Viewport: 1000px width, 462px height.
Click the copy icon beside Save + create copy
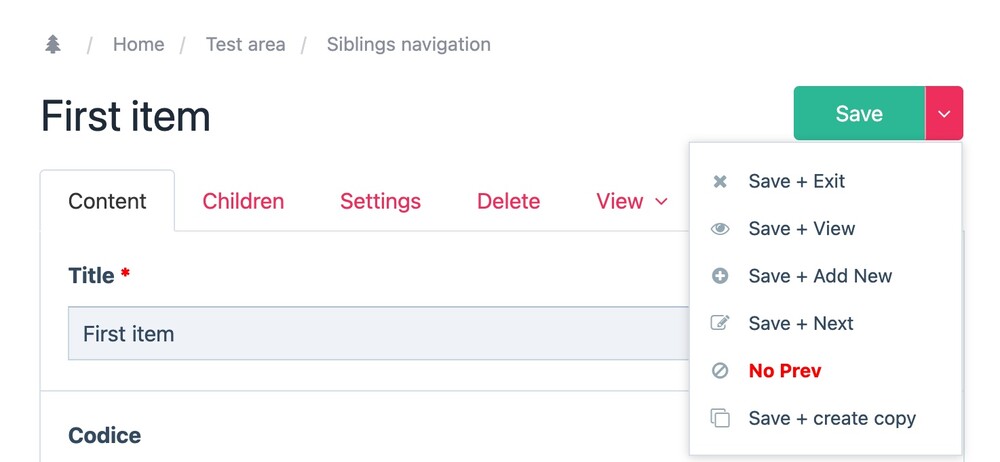pyautogui.click(x=719, y=418)
